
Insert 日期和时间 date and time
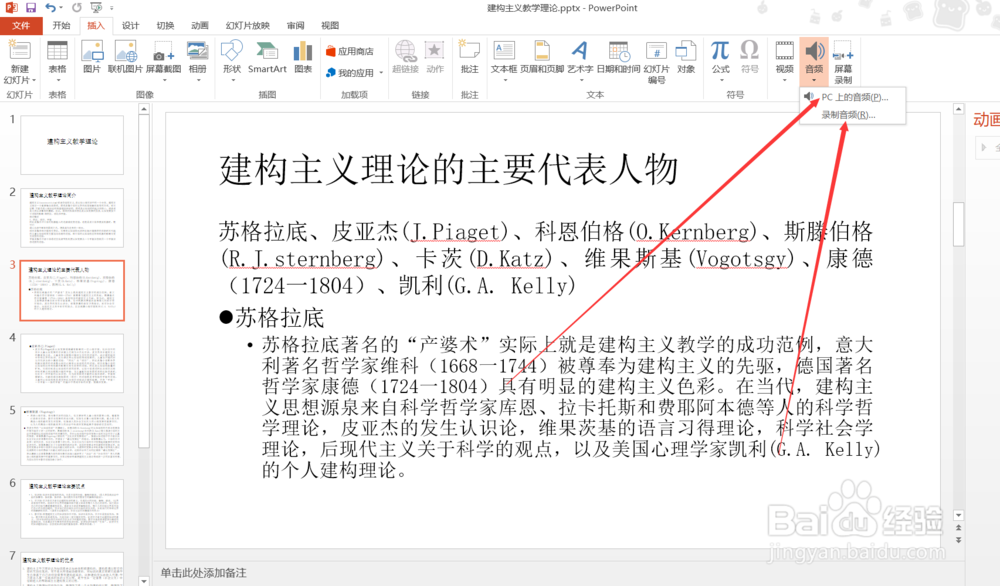click(618, 51)
